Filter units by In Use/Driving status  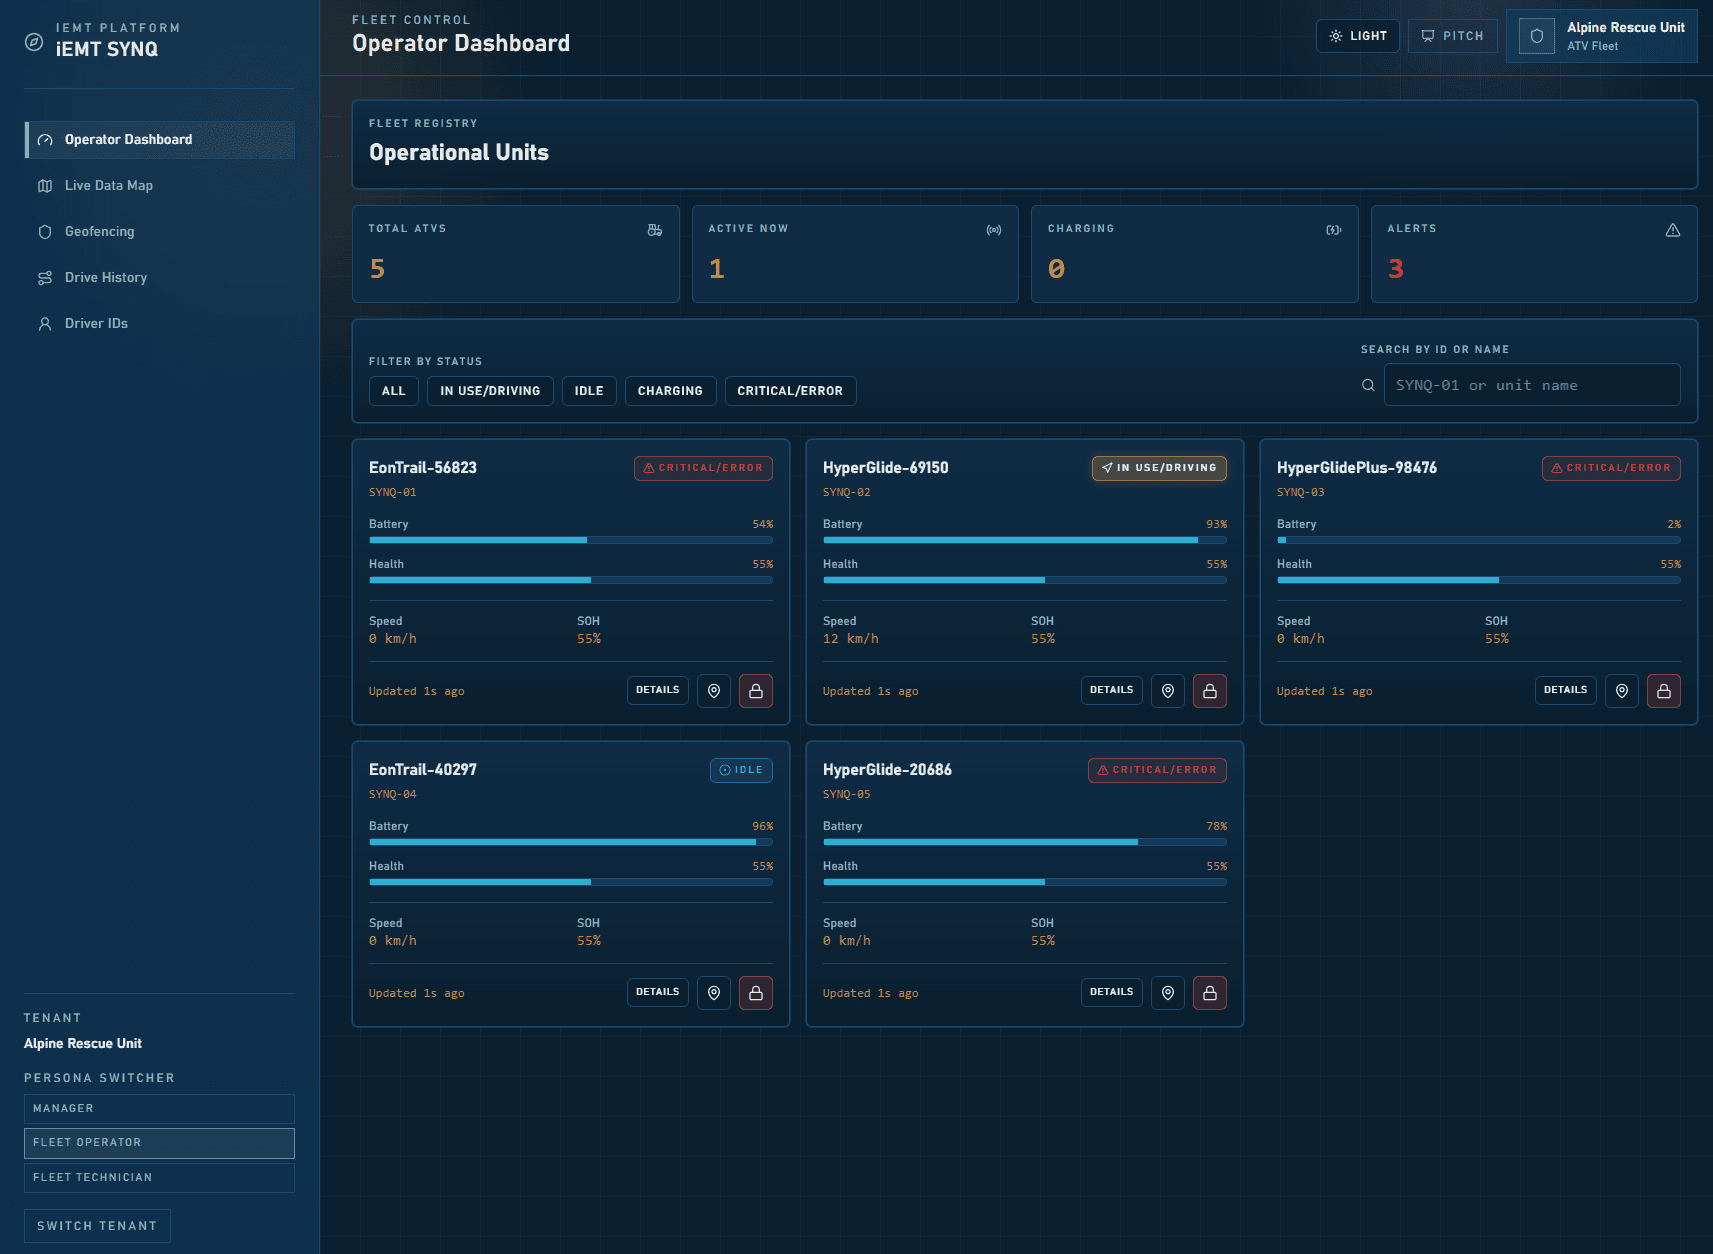click(490, 391)
